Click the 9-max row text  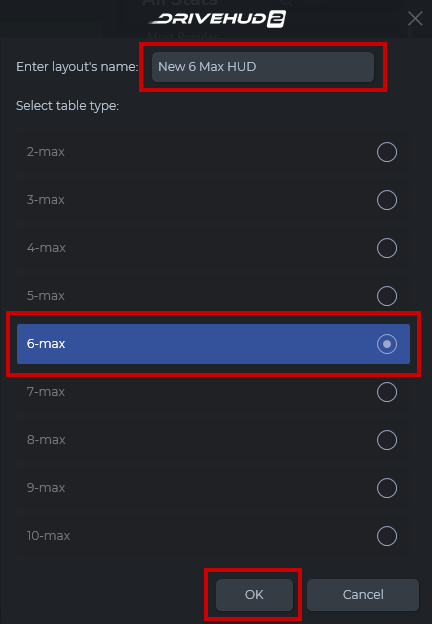pyautogui.click(x=46, y=488)
